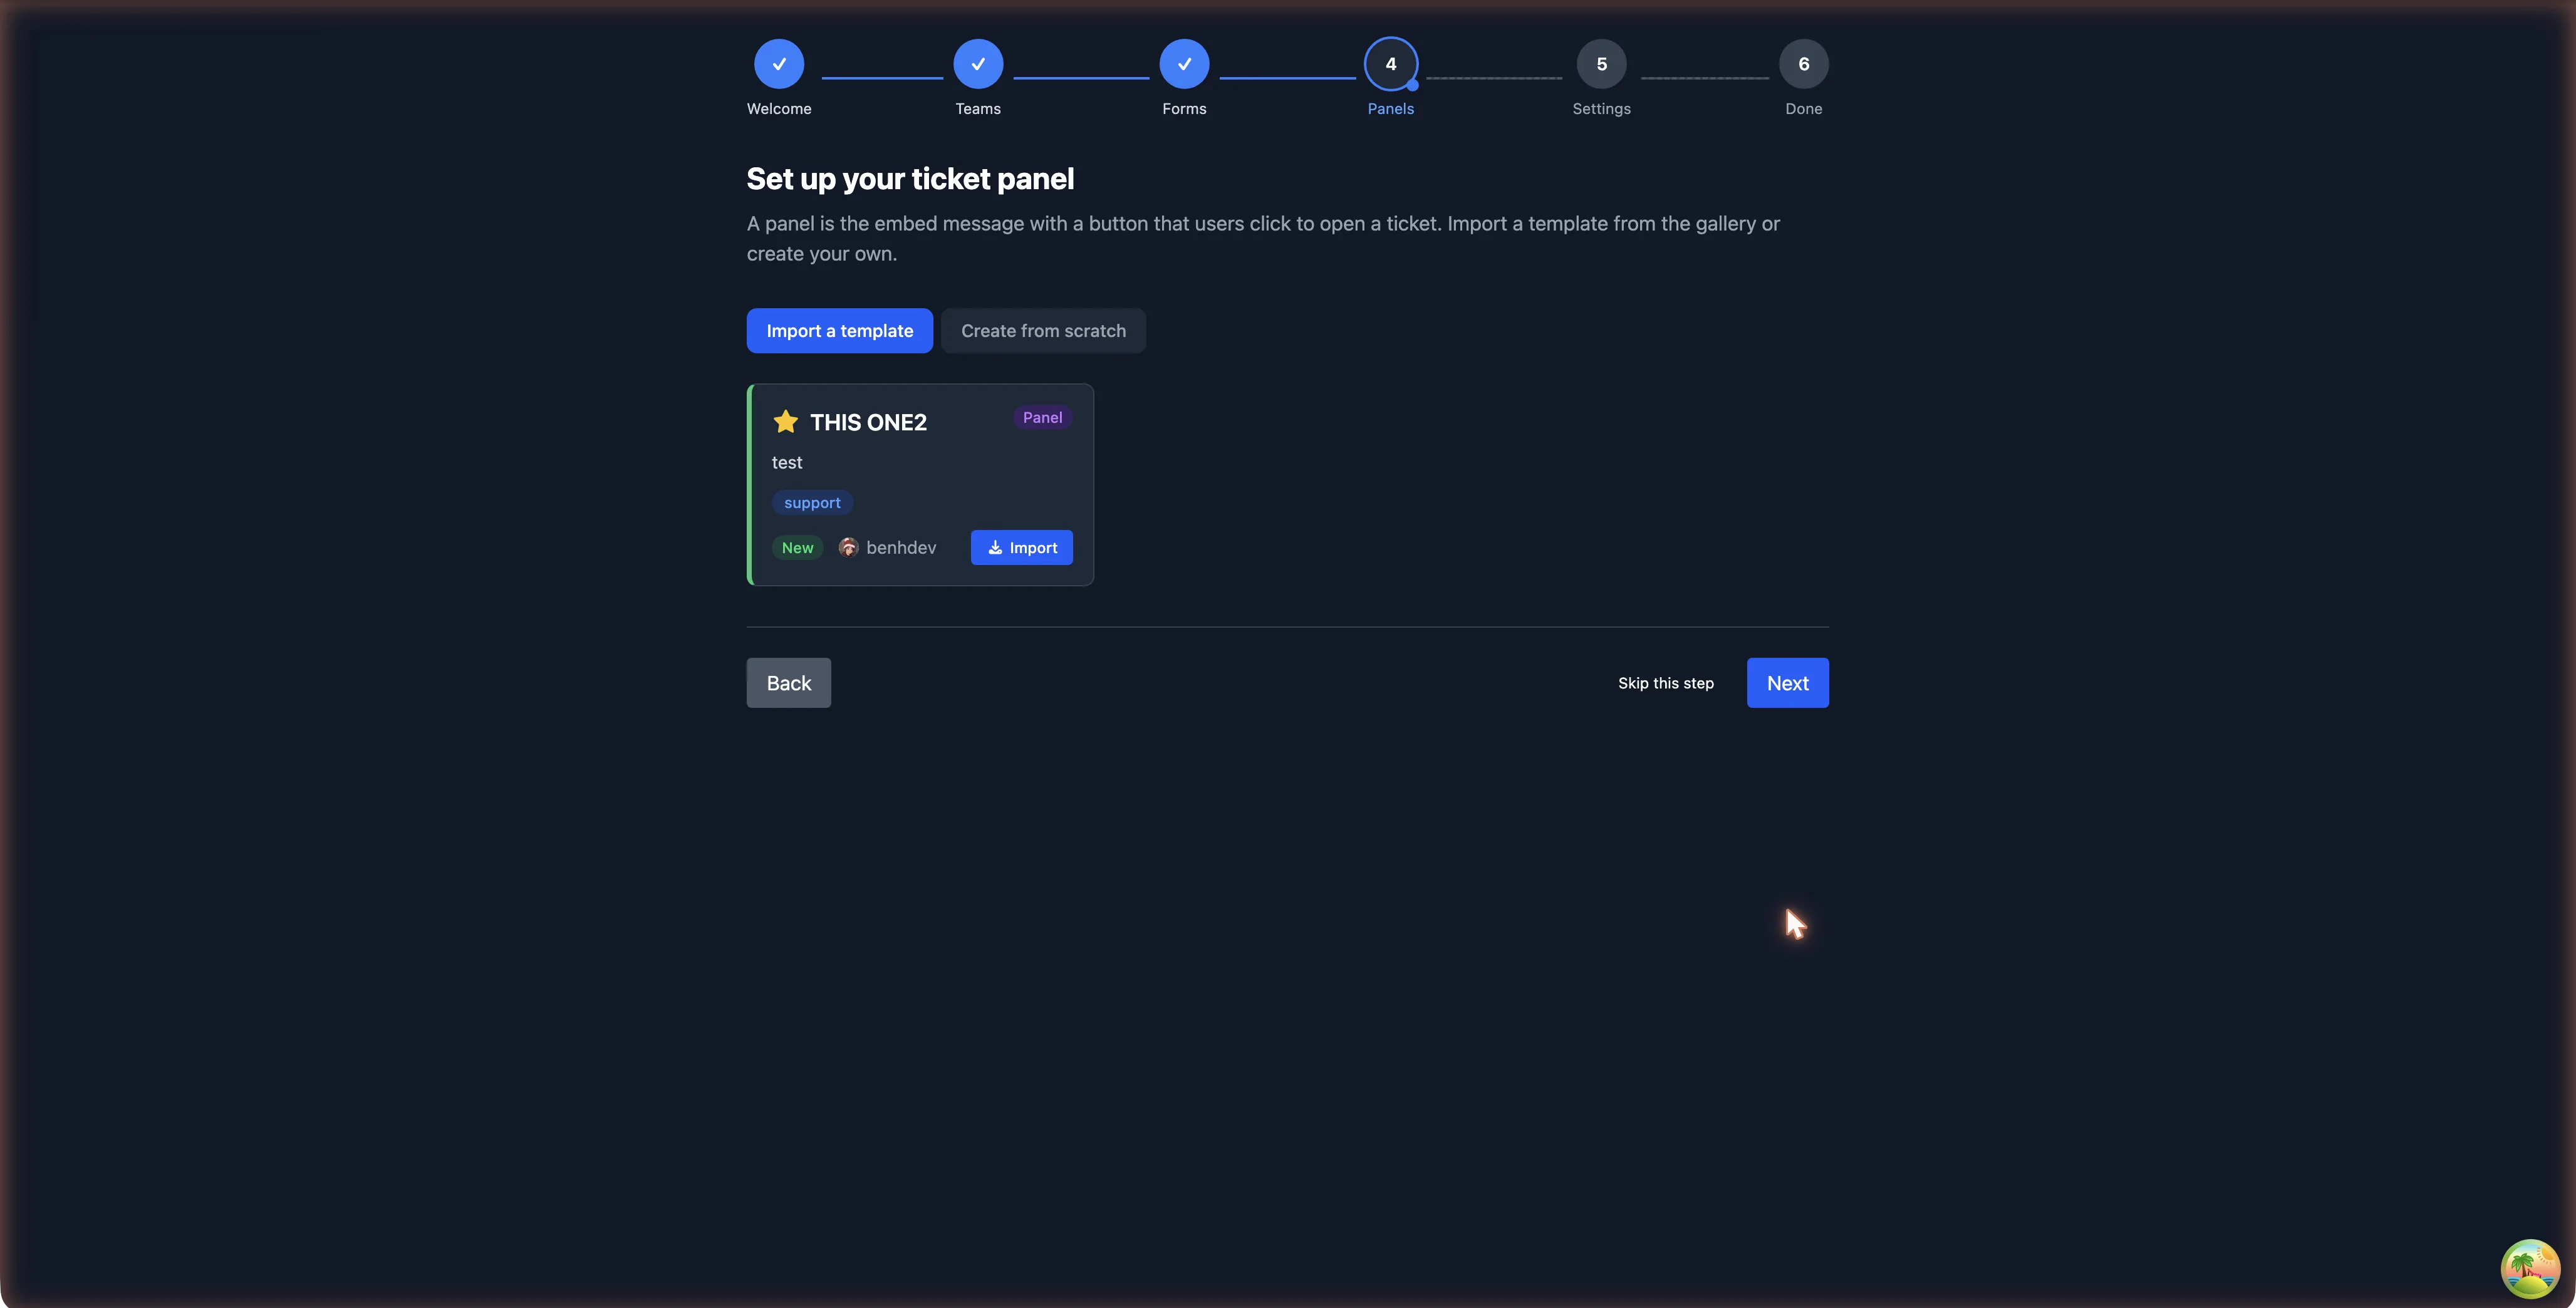Screen dimensions: 2576x1308
Task: Click the Teams step label
Action: [977, 109]
